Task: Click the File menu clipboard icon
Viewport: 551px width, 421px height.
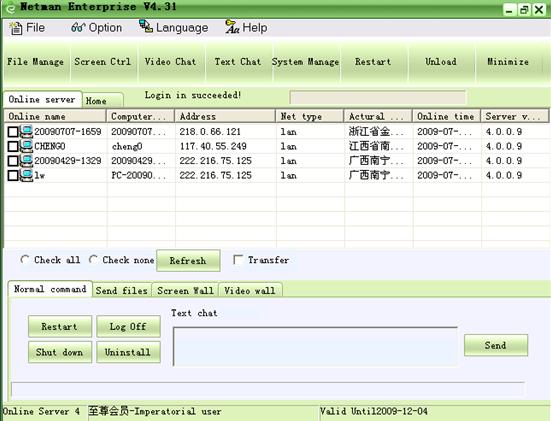Action: pos(15,28)
